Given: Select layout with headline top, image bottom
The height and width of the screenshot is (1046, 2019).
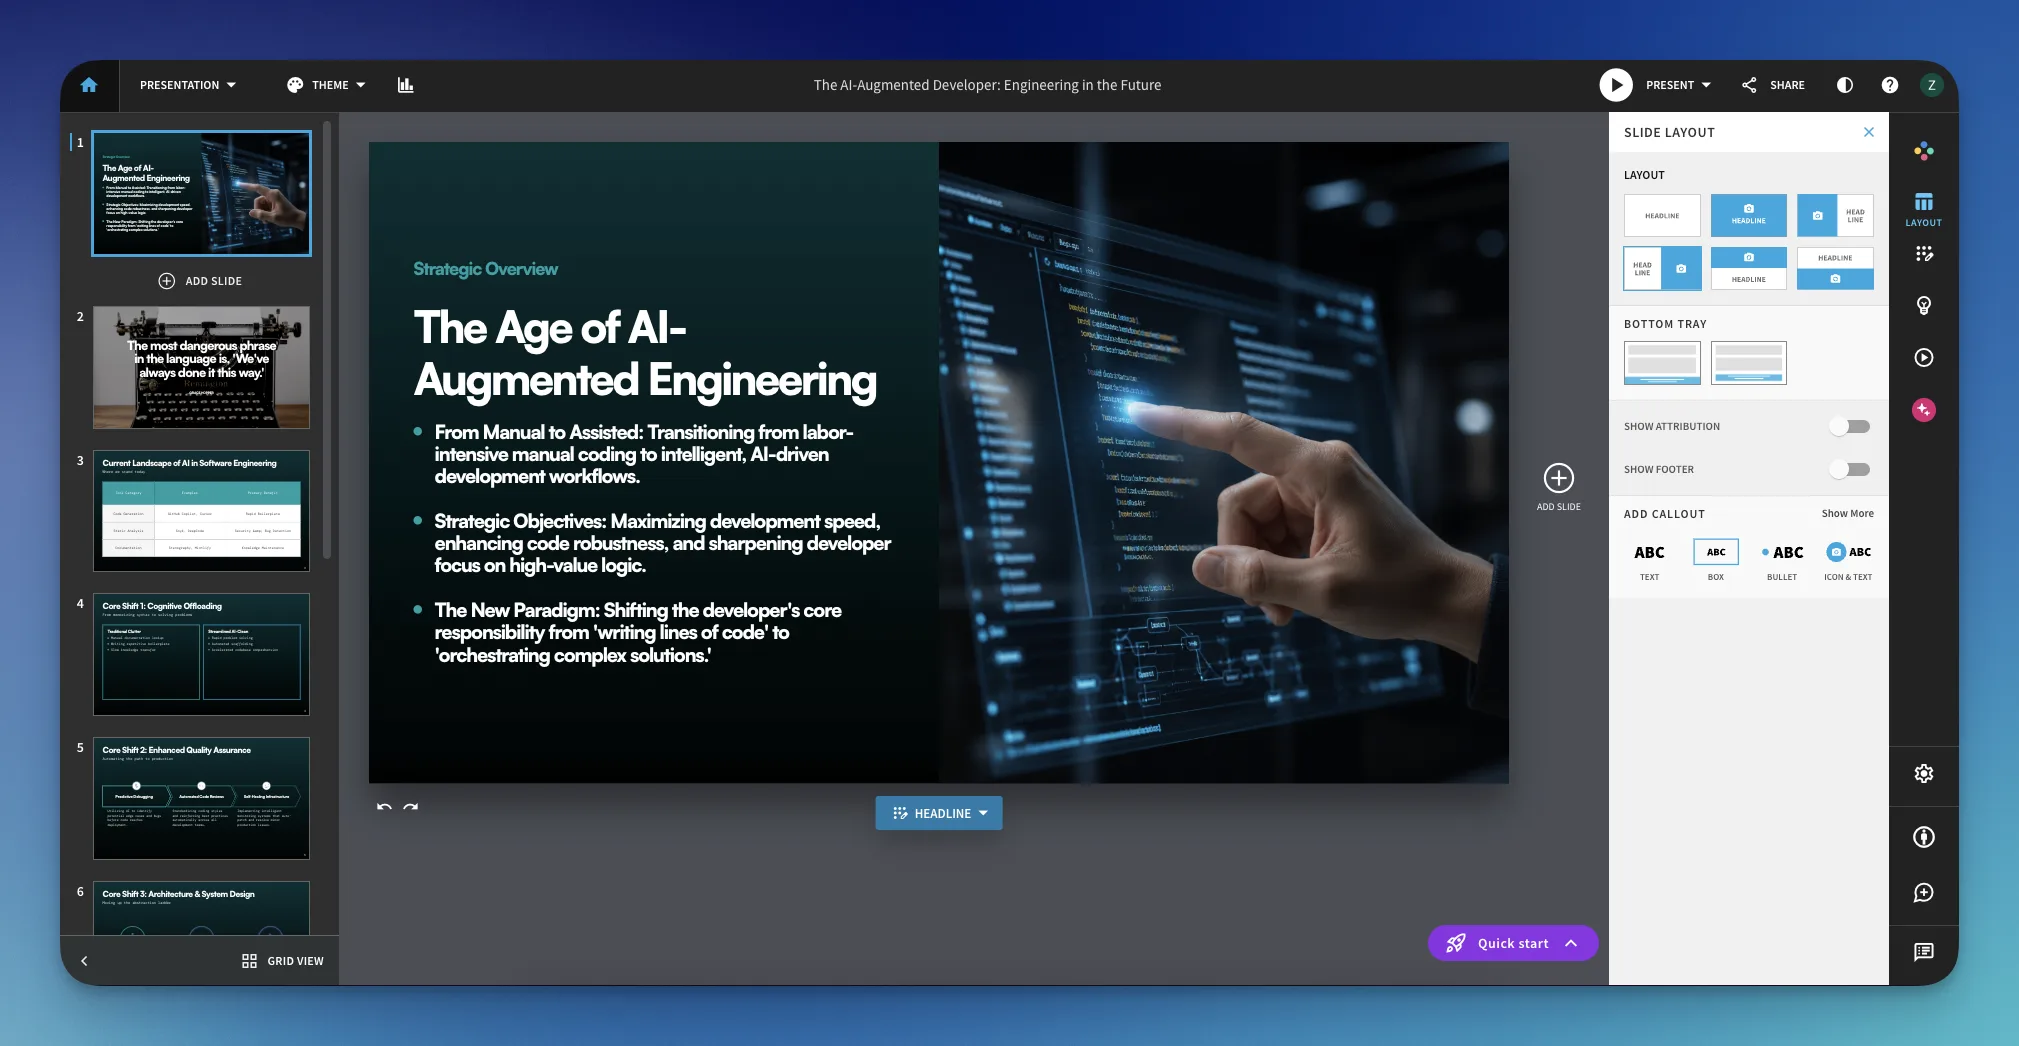Looking at the screenshot, I should 1835,268.
